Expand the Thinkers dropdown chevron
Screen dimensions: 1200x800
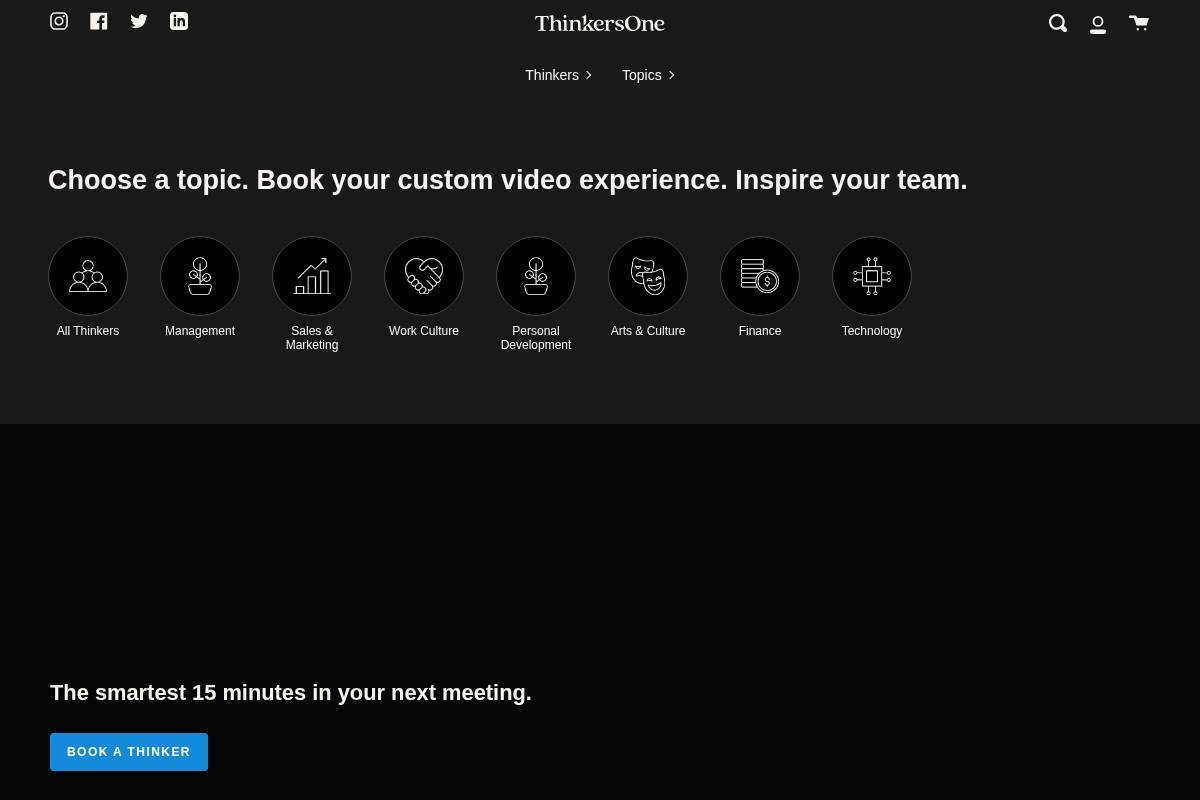(x=588, y=75)
